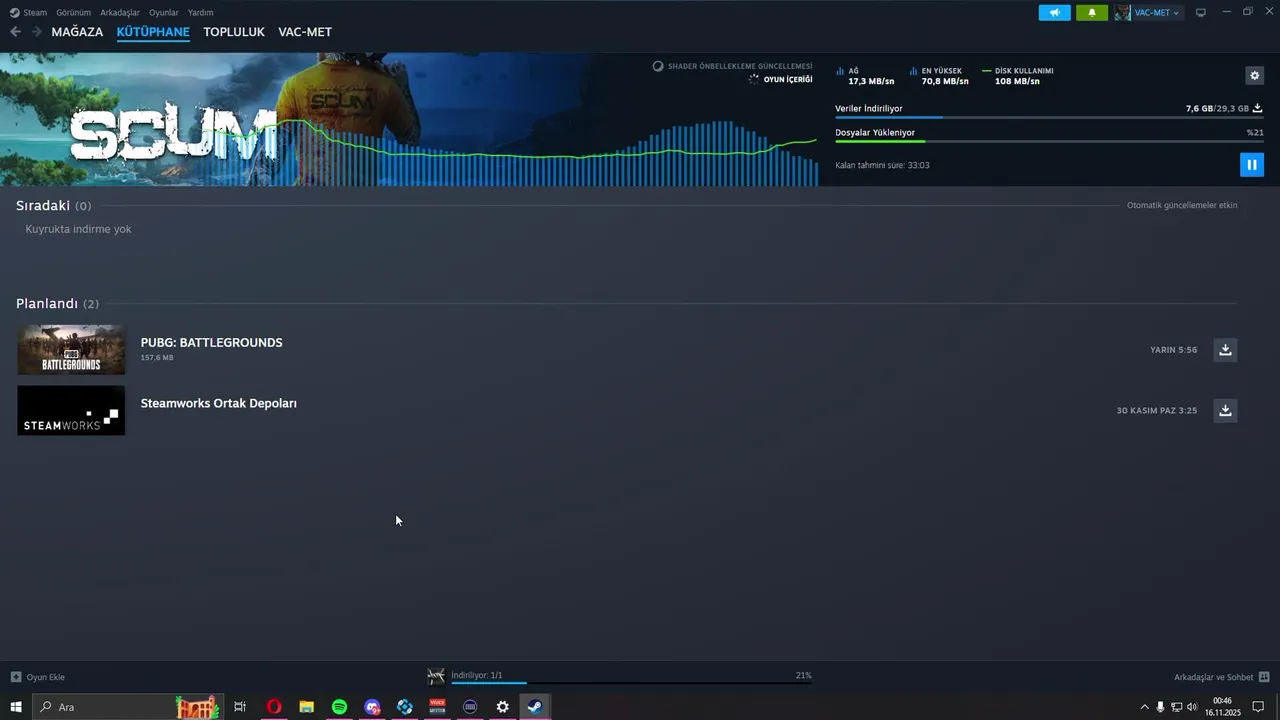The image size is (1280, 720).
Task: Click the Steam taskbar icon
Action: [x=535, y=707]
